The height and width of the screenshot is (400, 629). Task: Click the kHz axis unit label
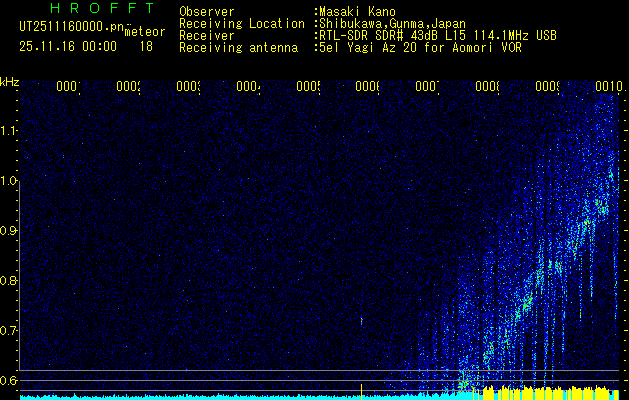pos(10,82)
